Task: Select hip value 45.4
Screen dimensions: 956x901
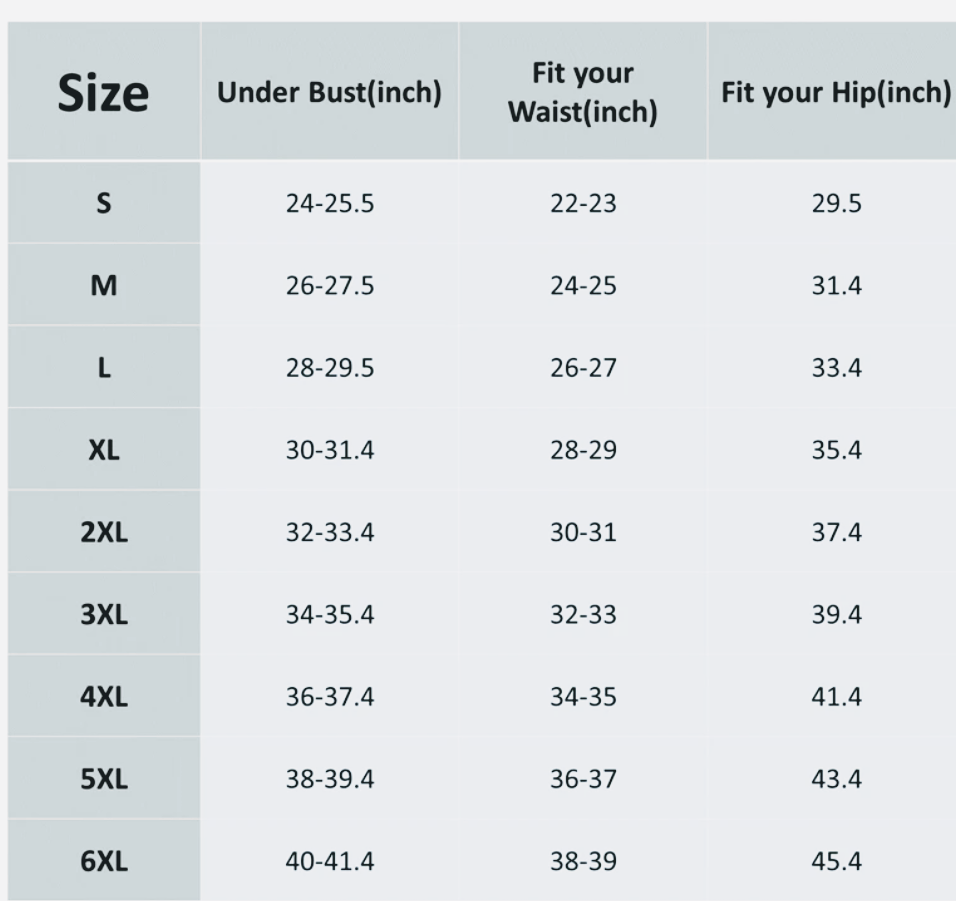Action: pyautogui.click(x=836, y=860)
